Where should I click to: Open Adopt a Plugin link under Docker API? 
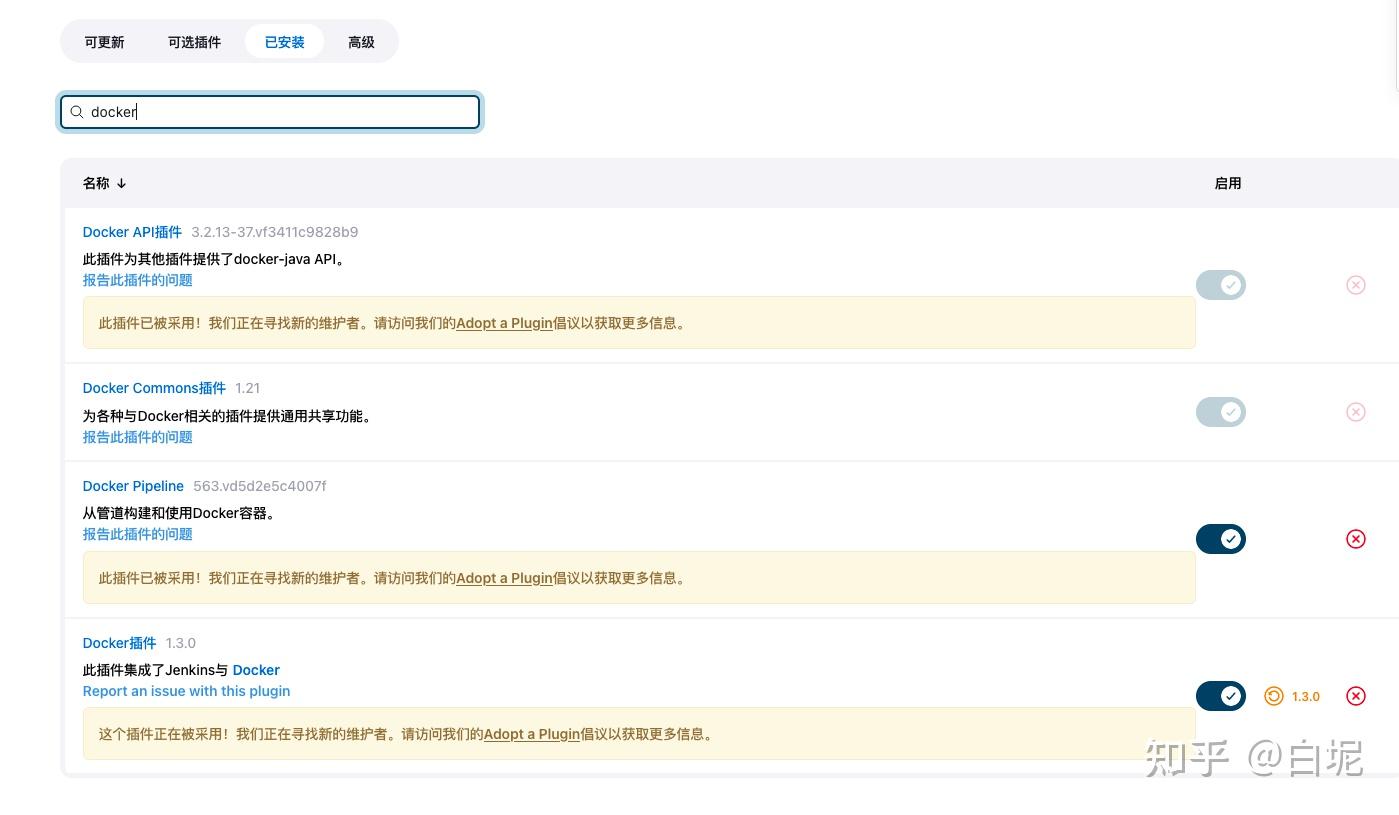(x=504, y=323)
